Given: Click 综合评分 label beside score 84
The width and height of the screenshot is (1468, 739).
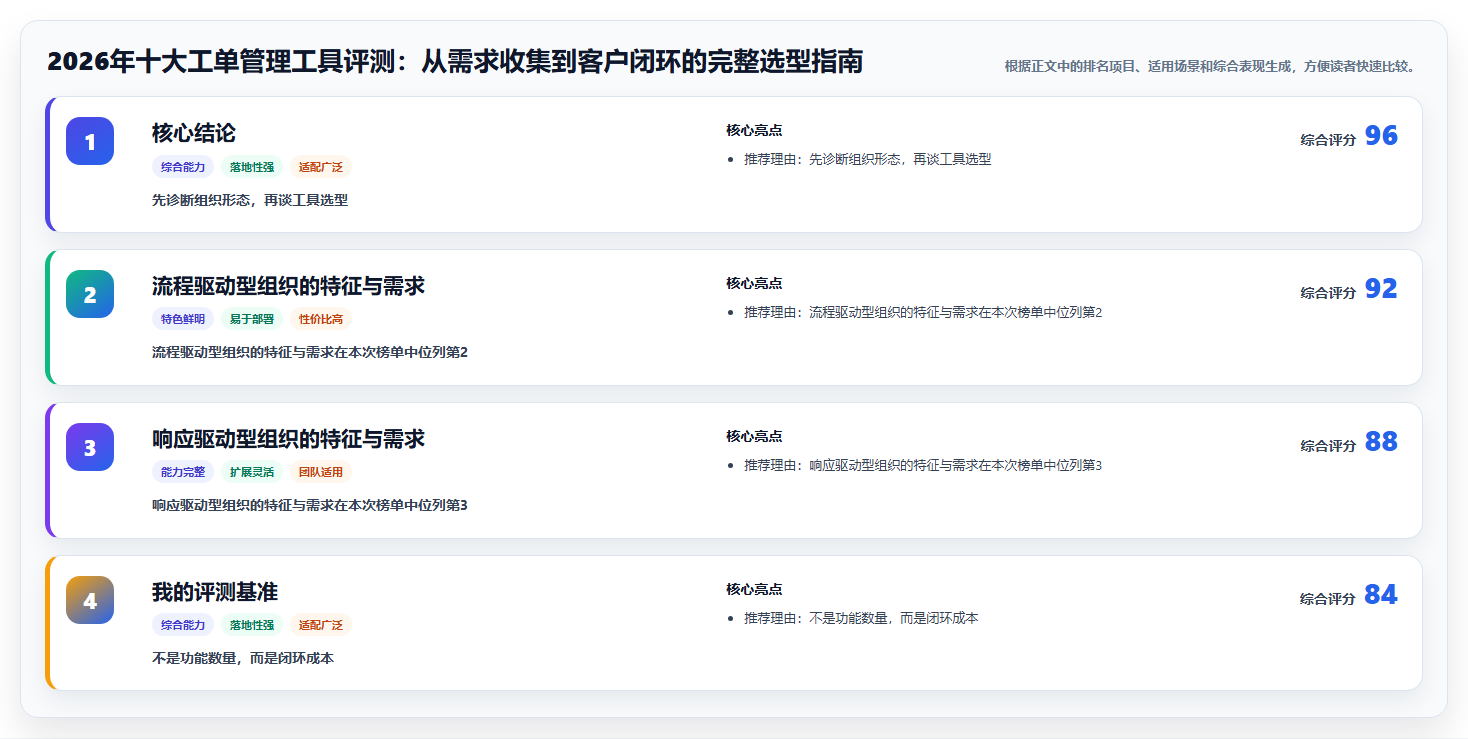Looking at the screenshot, I should point(1328,599).
